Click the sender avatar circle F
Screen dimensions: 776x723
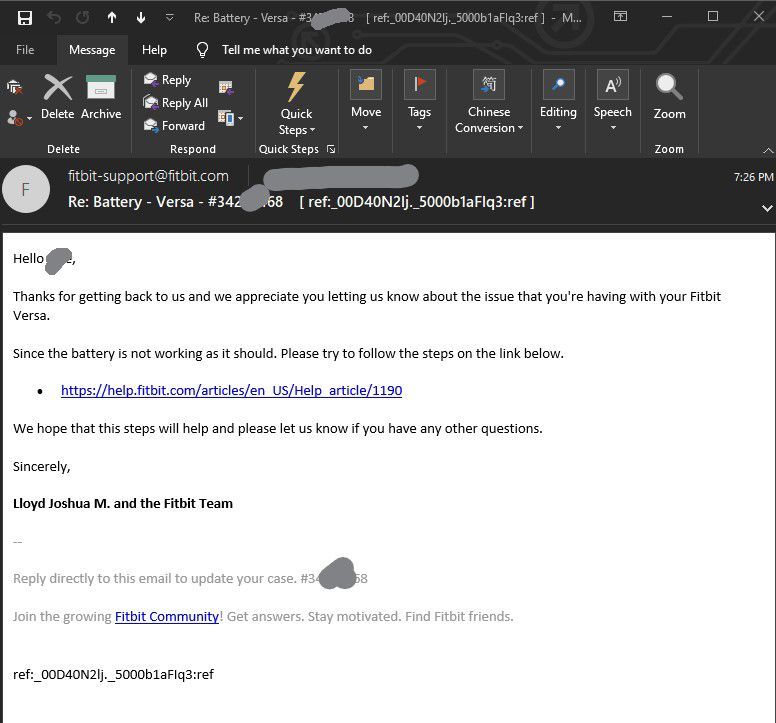(26, 190)
